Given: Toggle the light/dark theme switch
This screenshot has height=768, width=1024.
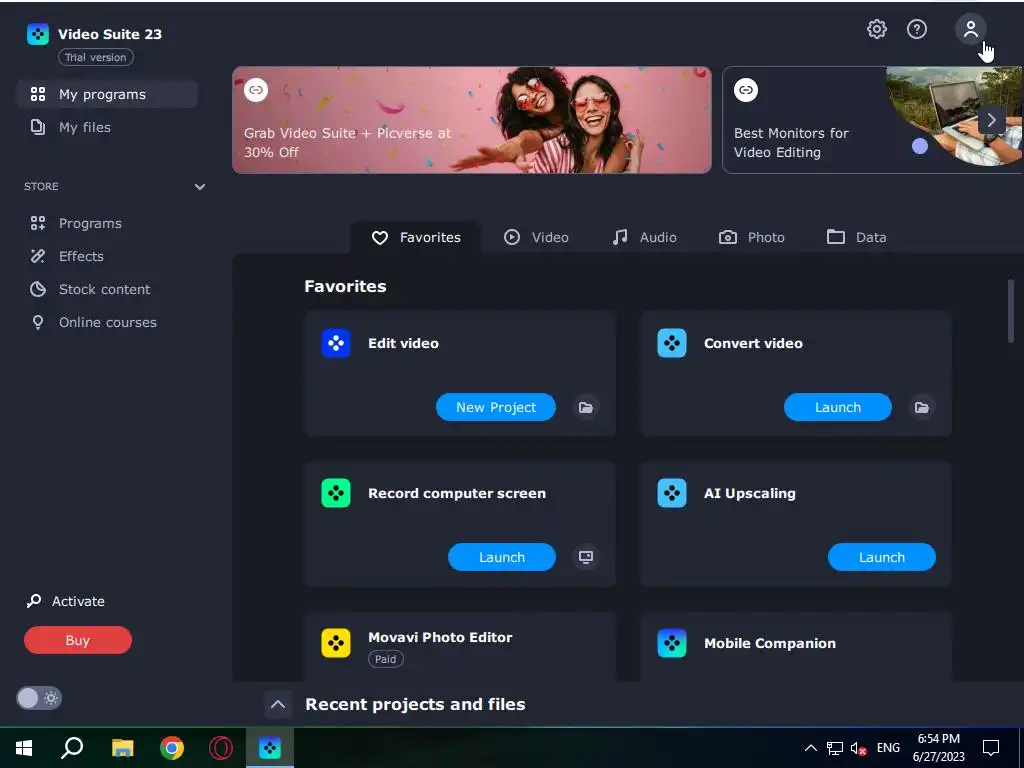Looking at the screenshot, I should 39,698.
